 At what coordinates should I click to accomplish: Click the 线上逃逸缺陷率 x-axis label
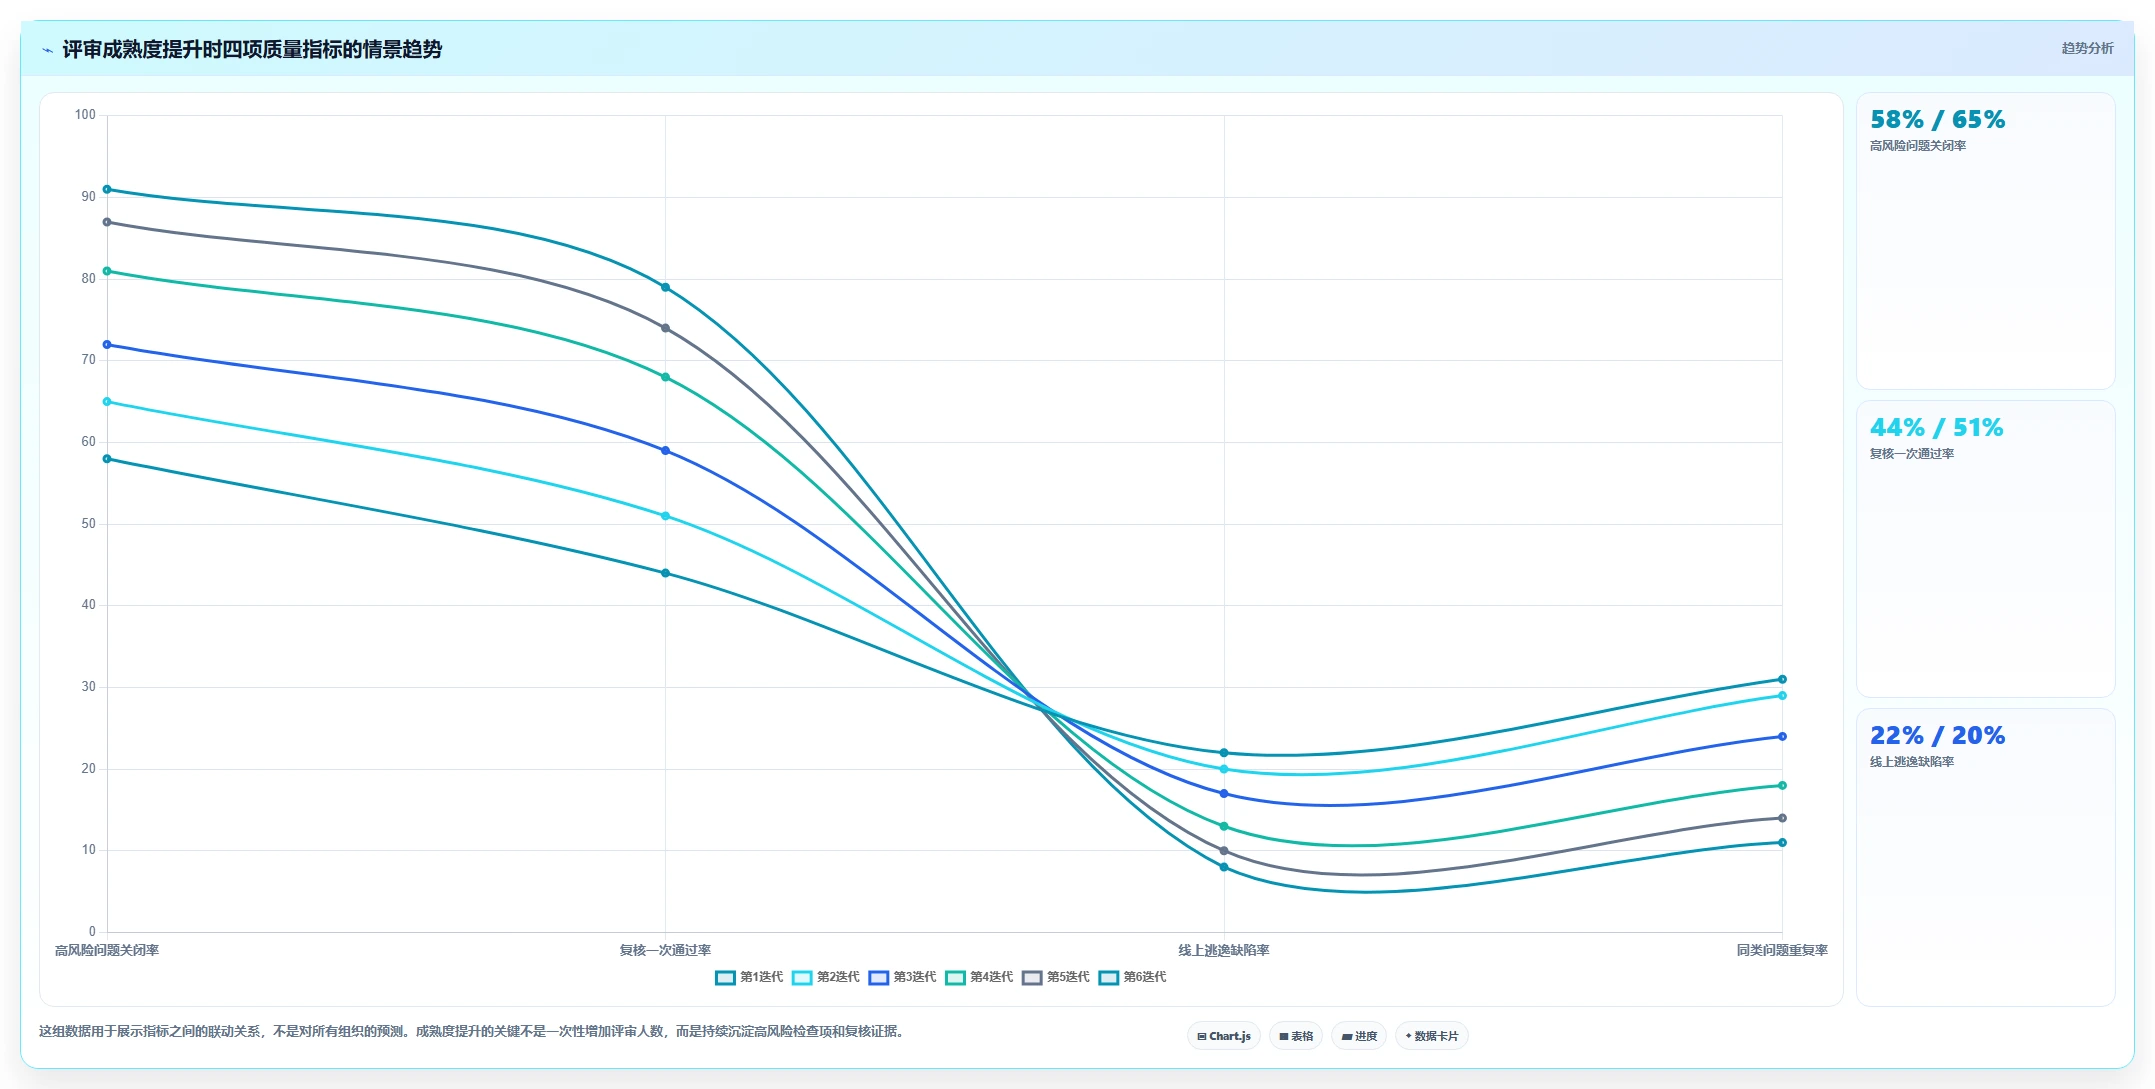click(x=1224, y=950)
